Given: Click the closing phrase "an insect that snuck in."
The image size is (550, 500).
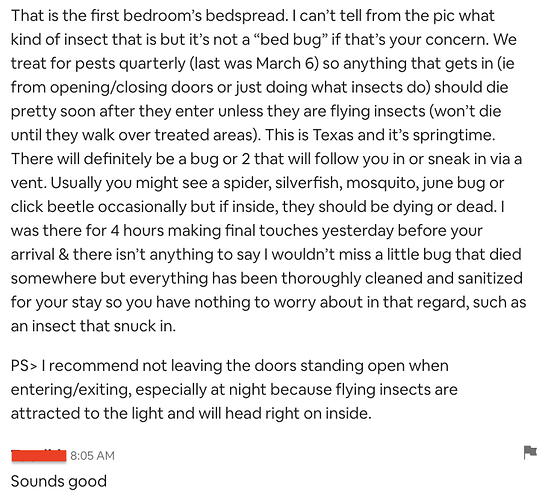Looking at the screenshot, I should tap(93, 326).
